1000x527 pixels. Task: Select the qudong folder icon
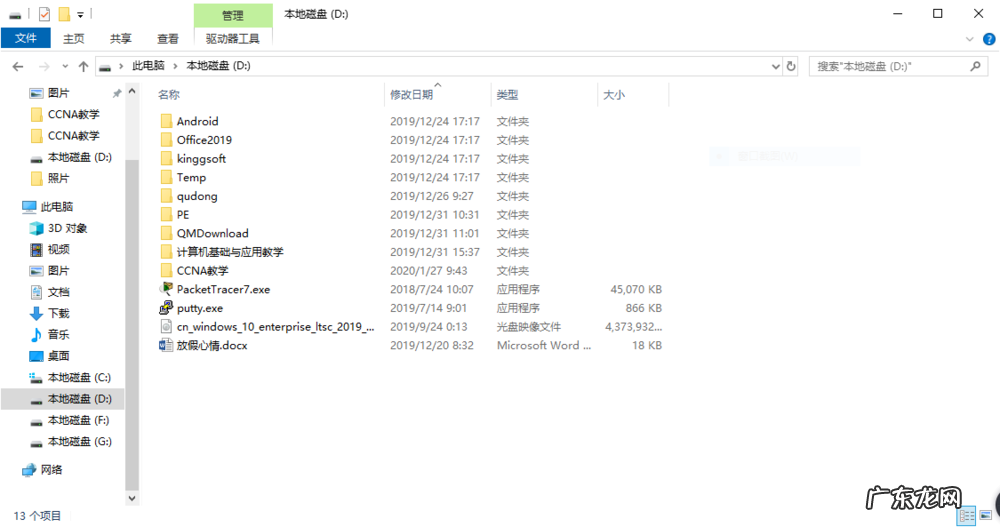166,196
